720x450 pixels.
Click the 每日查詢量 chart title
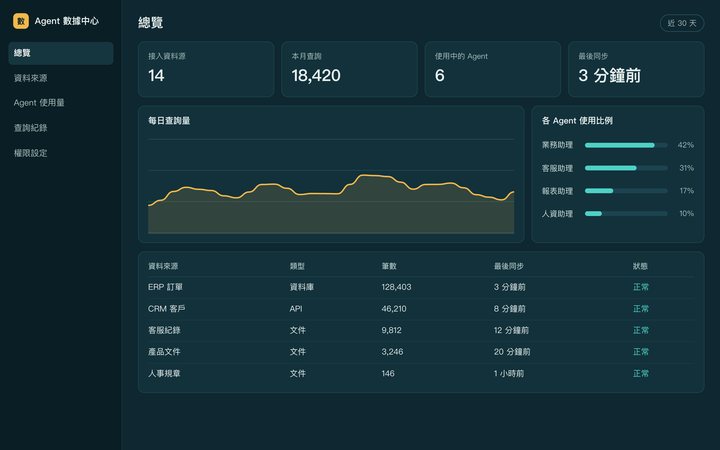[x=169, y=121]
